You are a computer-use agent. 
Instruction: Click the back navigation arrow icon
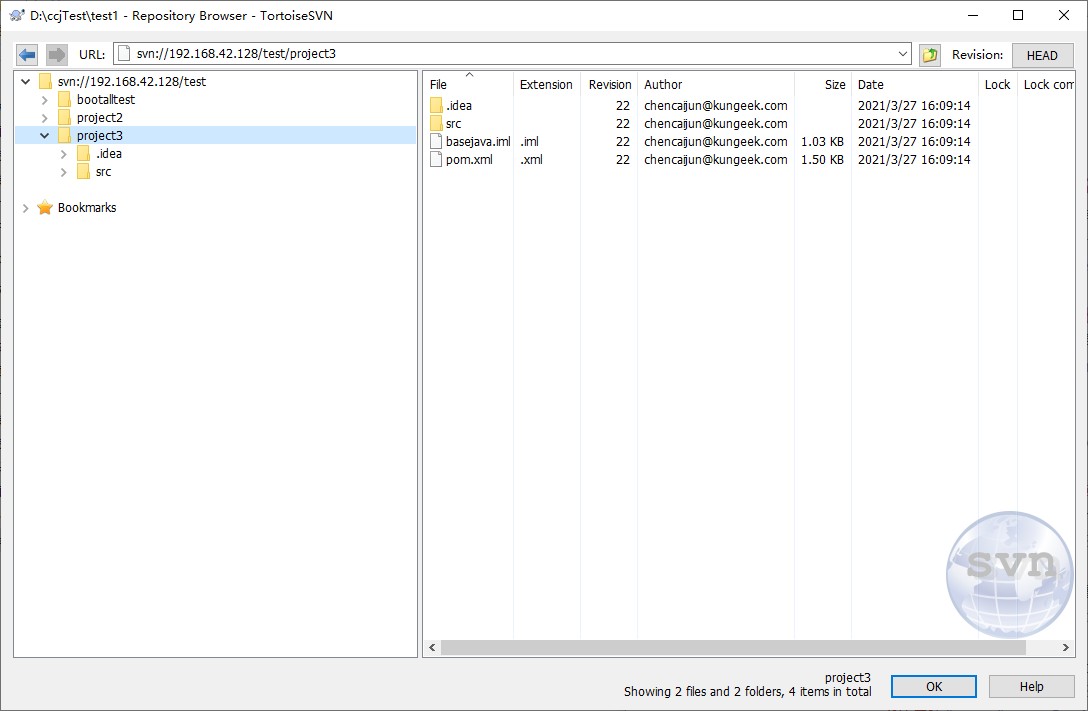28,54
